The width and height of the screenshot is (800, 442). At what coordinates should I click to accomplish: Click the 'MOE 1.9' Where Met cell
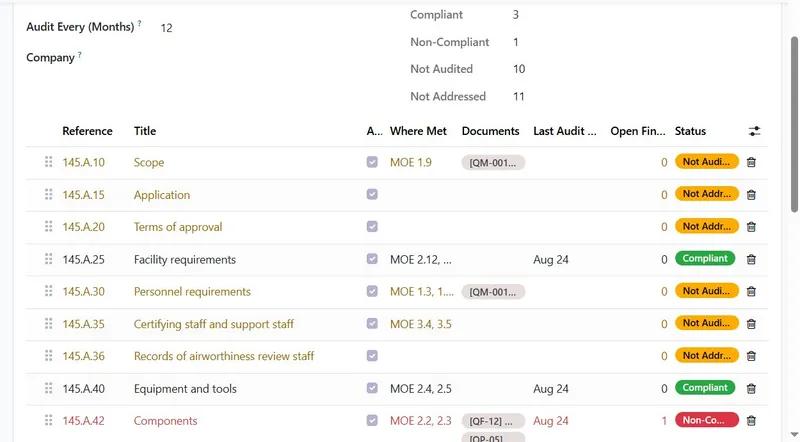(411, 162)
